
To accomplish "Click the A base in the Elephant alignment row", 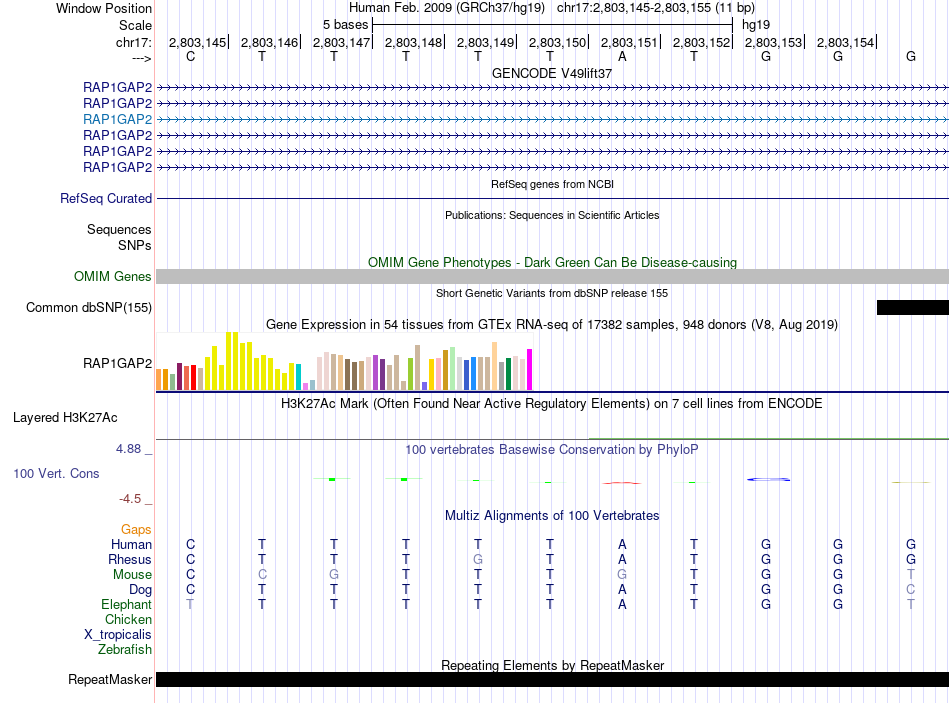I will [x=622, y=604].
